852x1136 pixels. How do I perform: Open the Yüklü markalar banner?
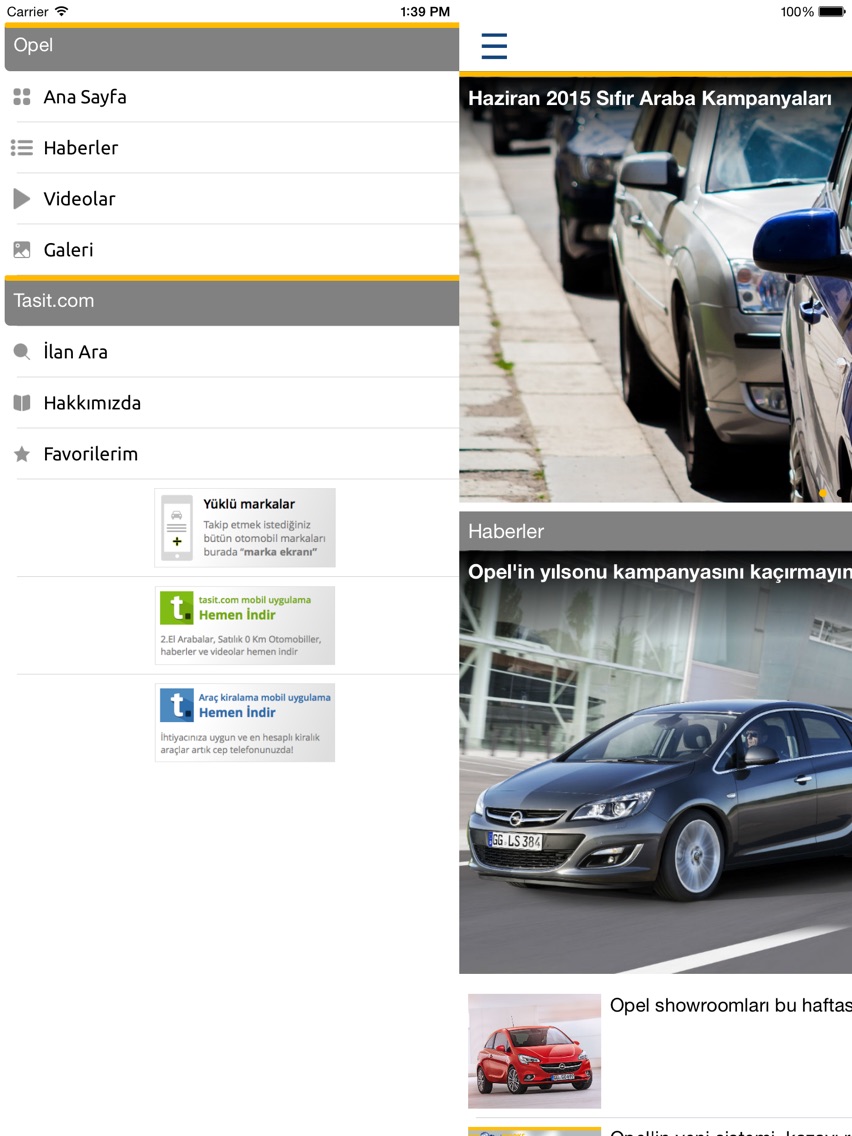pyautogui.click(x=245, y=527)
